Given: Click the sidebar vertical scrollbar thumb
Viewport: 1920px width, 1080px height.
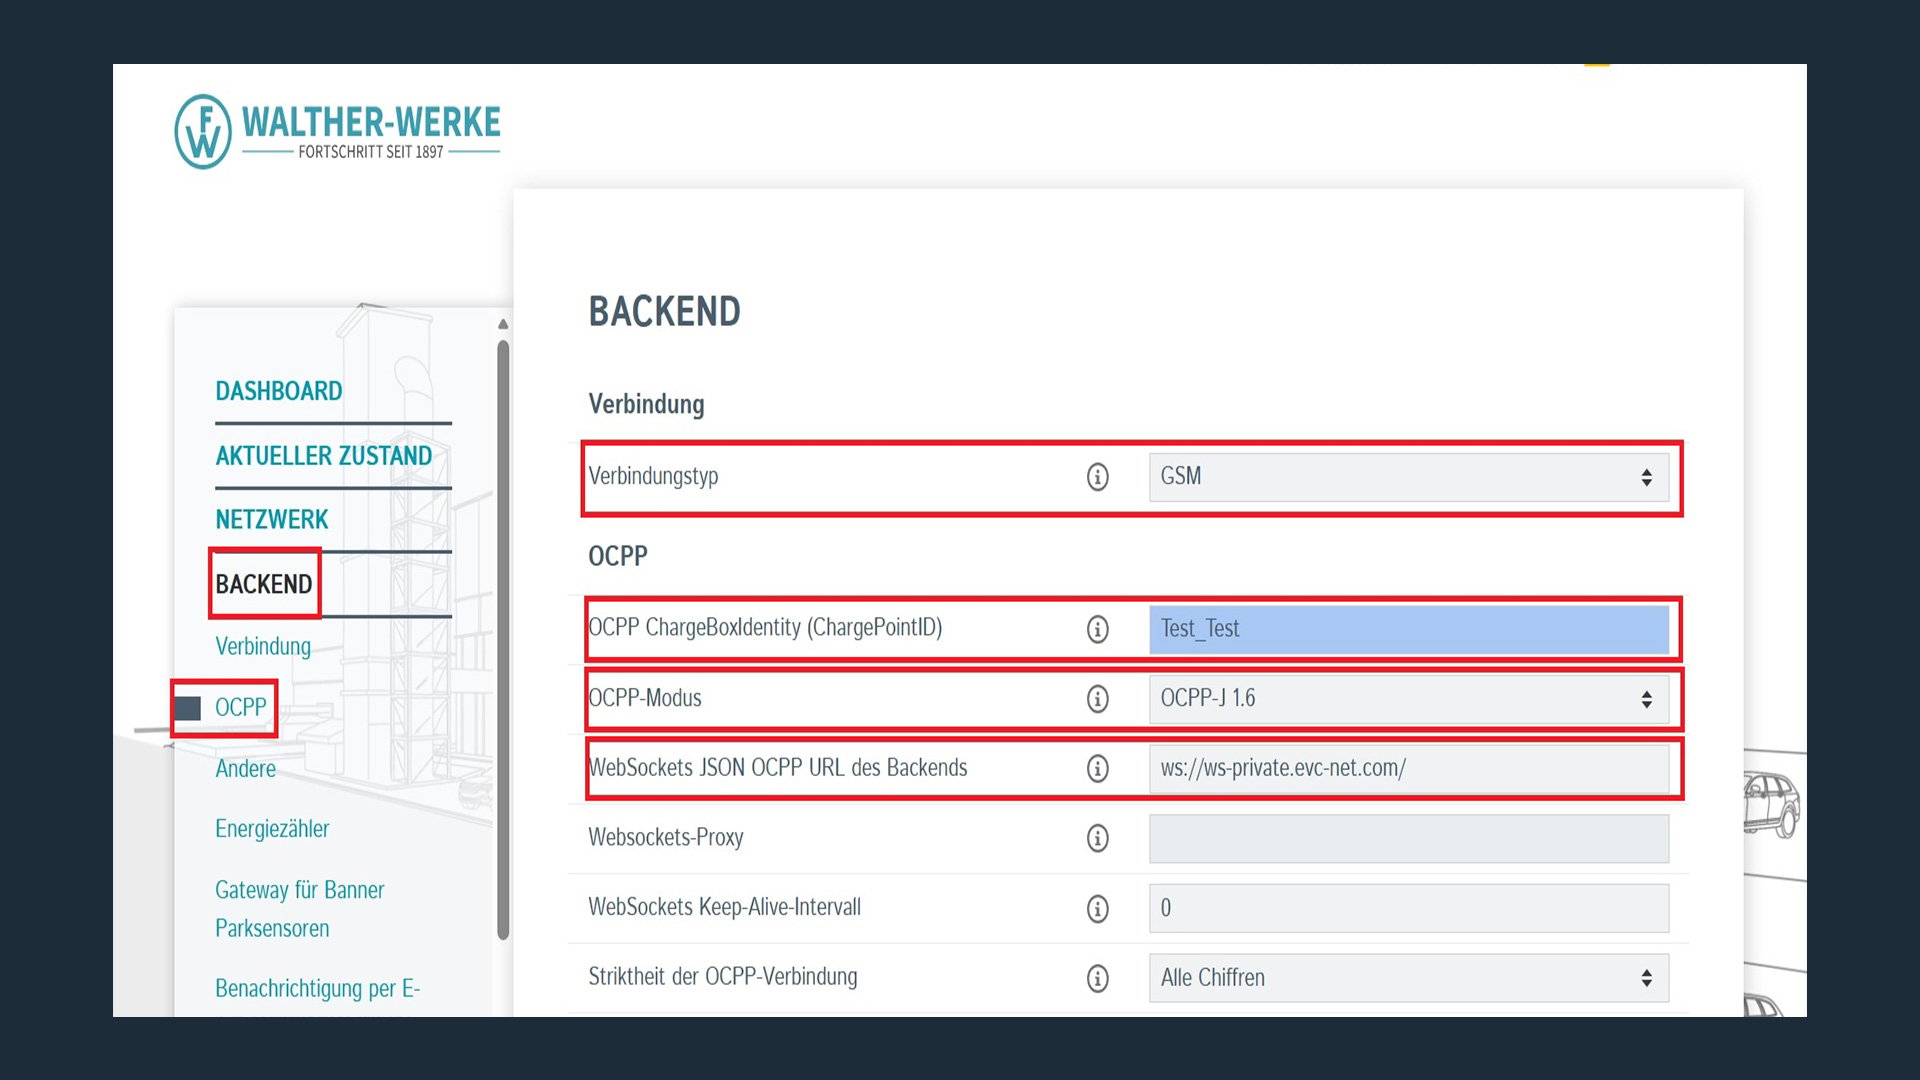Looking at the screenshot, I should [503, 640].
